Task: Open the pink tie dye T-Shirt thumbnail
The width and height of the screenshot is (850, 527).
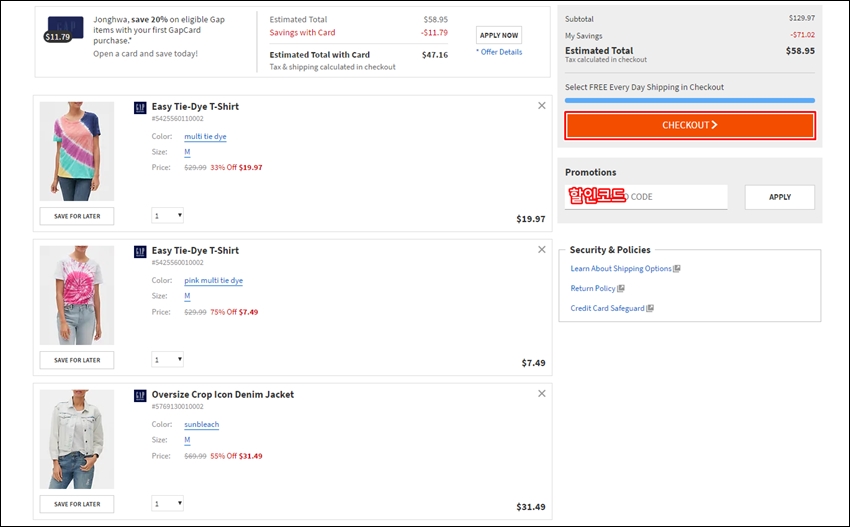Action: (x=77, y=295)
